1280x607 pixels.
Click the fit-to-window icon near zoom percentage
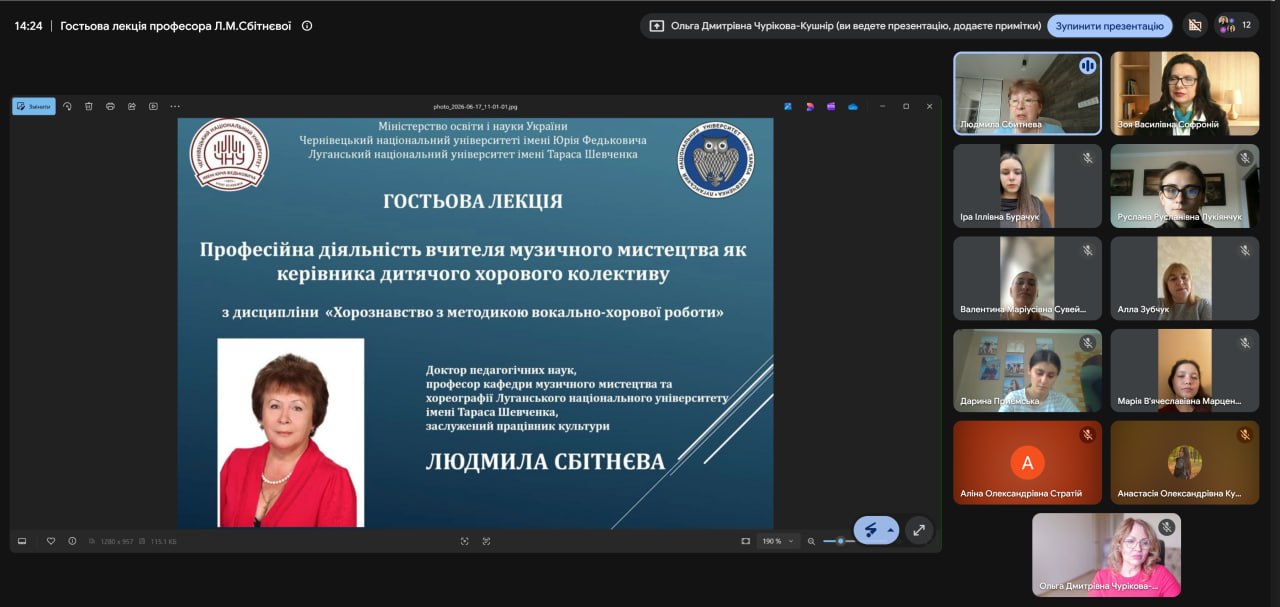pyautogui.click(x=745, y=541)
